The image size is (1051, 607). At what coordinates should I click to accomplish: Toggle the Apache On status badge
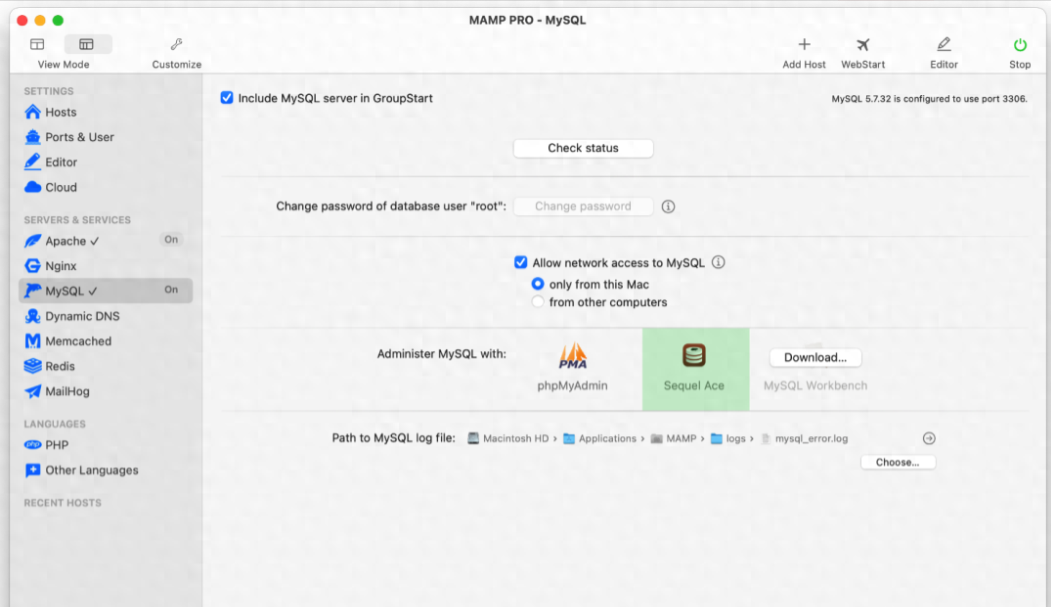point(171,240)
